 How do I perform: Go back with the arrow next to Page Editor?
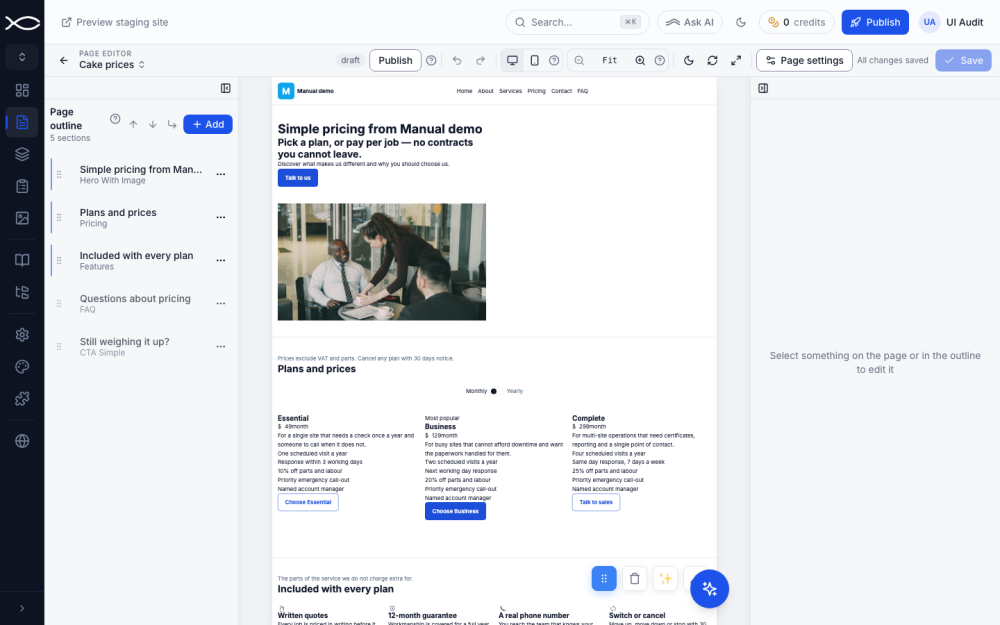tap(63, 60)
